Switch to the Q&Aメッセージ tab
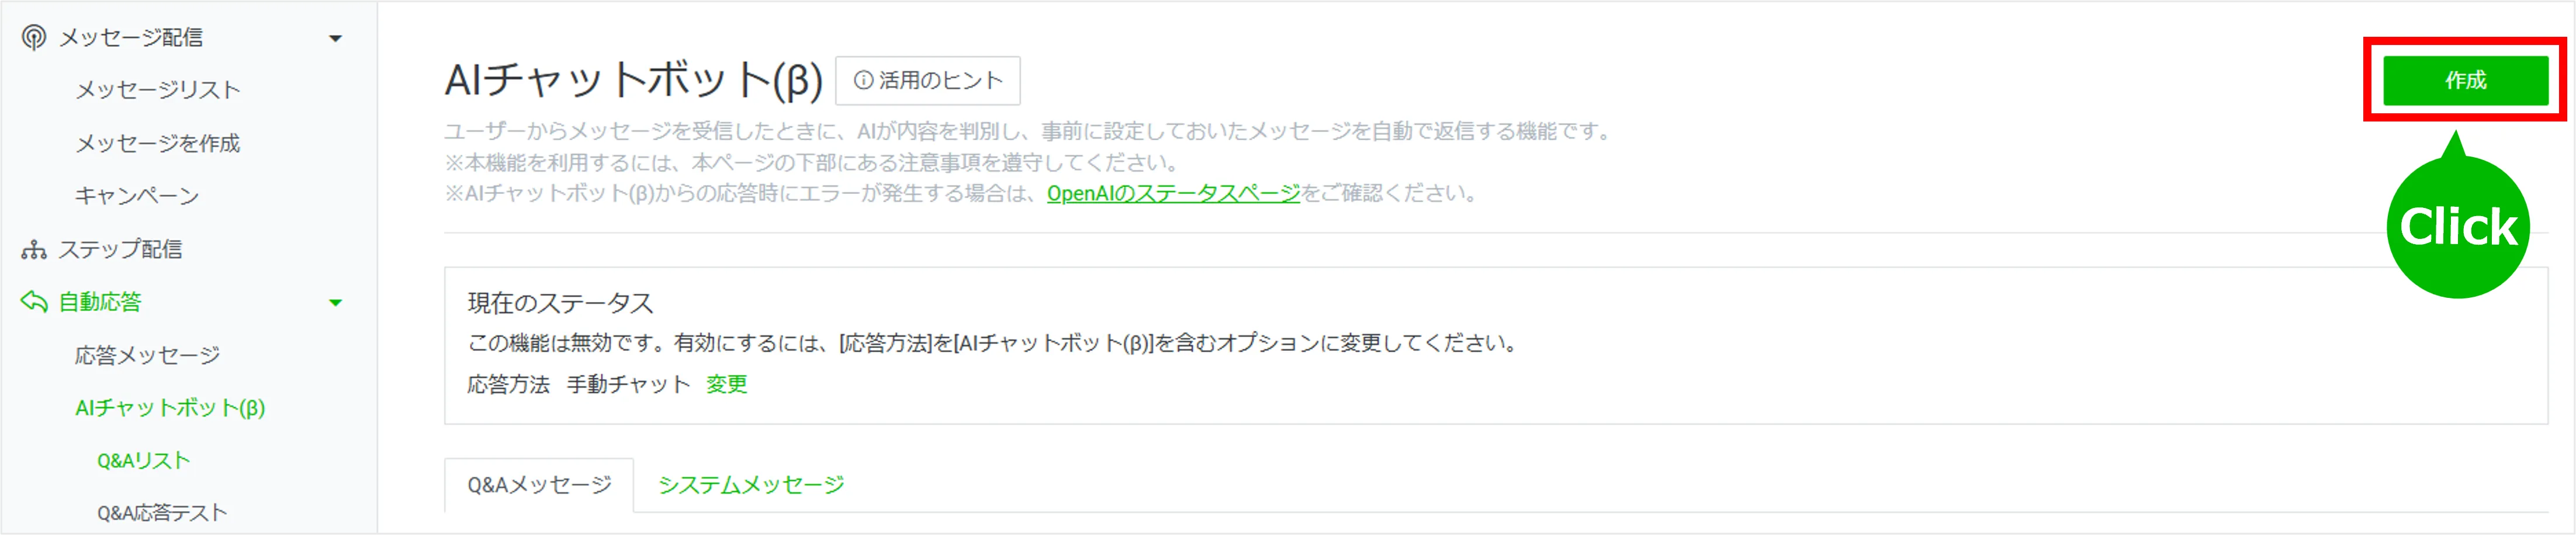2576x535 pixels. coord(539,485)
